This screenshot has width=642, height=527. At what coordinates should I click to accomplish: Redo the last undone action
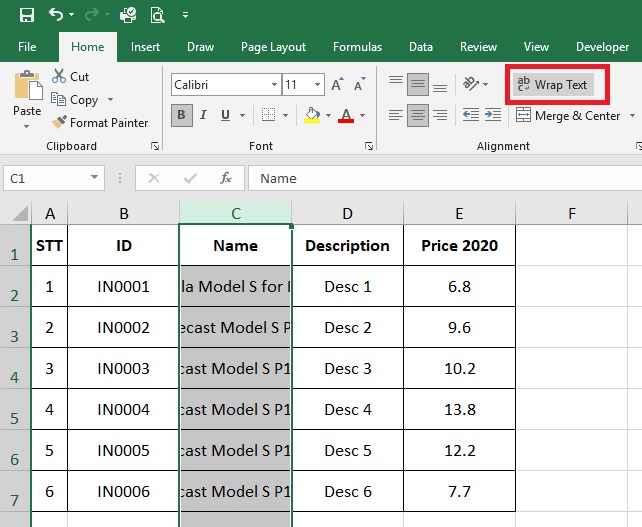pos(92,15)
